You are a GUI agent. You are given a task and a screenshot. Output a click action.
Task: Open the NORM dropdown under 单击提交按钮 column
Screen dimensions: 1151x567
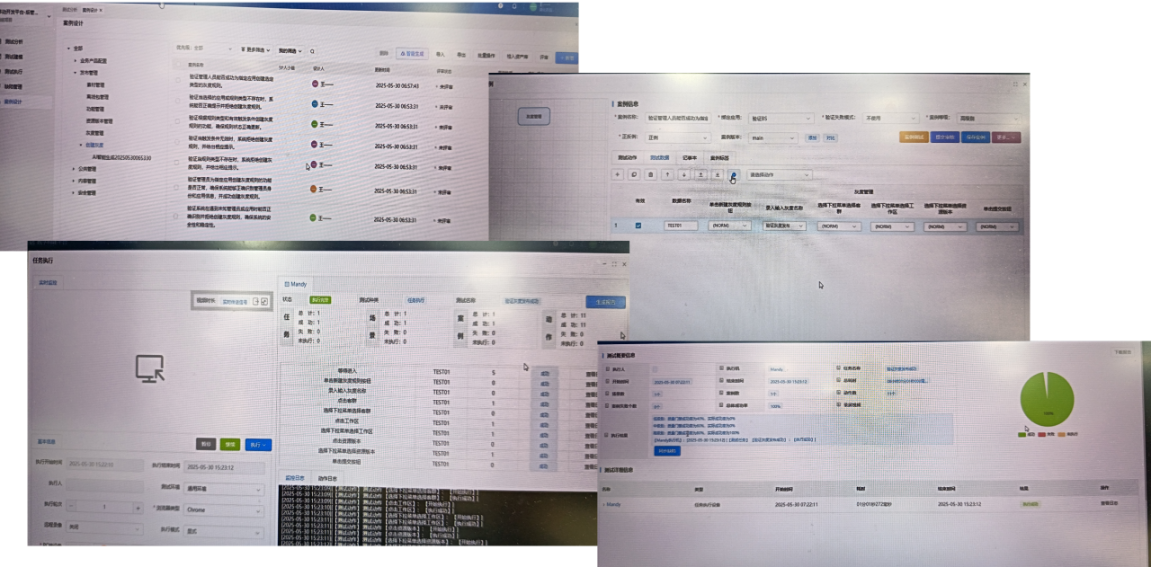pyautogui.click(x=998, y=227)
